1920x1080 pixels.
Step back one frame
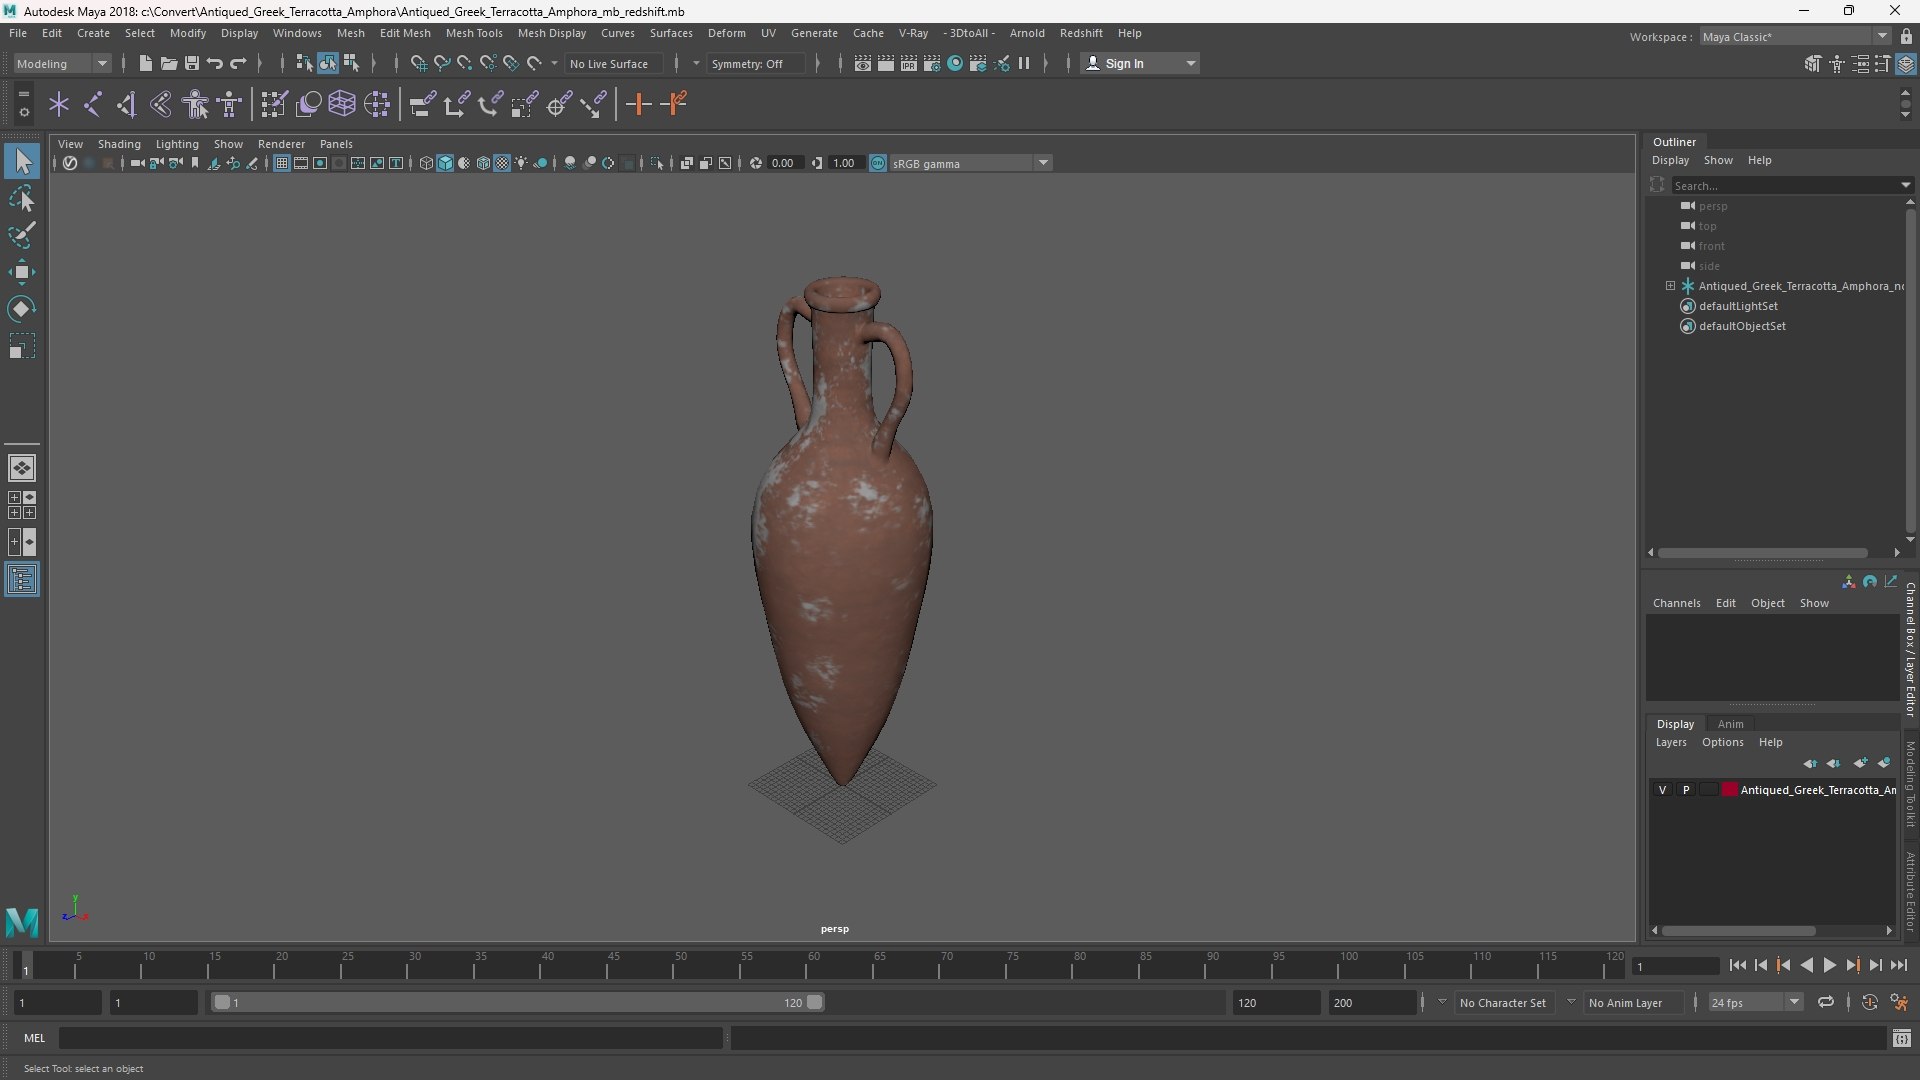[1761, 965]
